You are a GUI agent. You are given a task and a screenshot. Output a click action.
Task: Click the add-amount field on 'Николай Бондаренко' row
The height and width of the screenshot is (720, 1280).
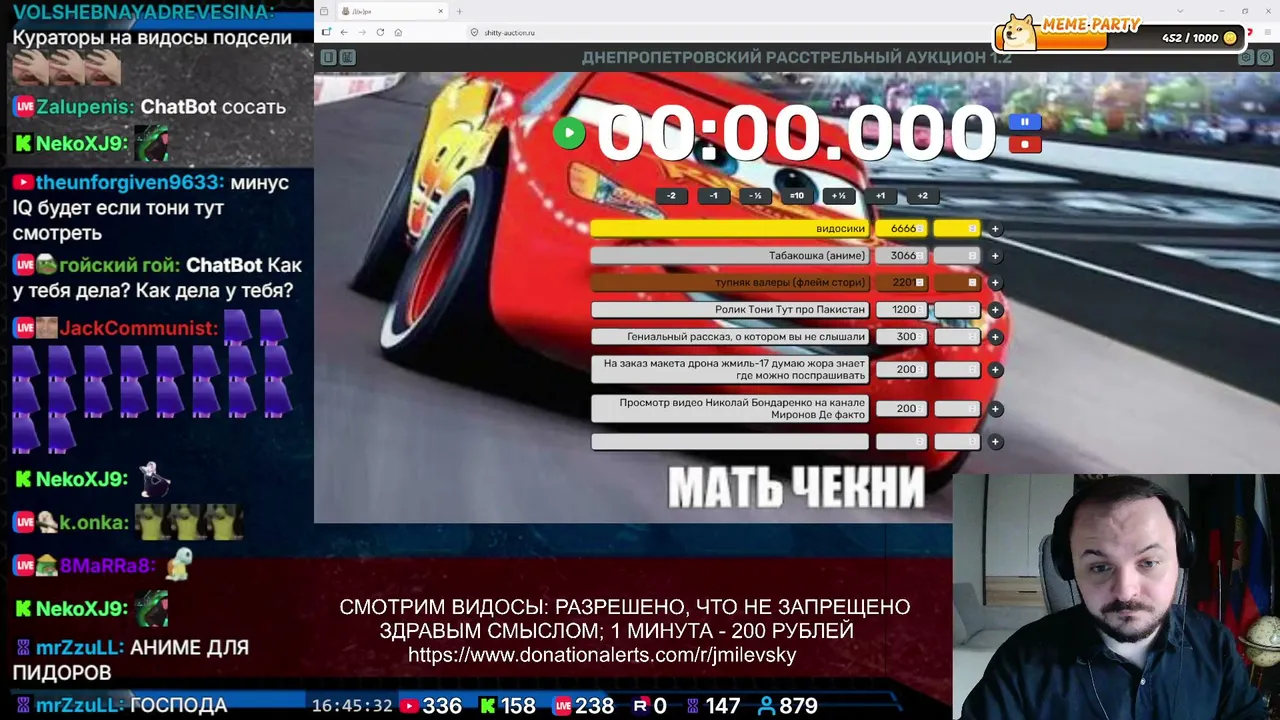(957, 409)
